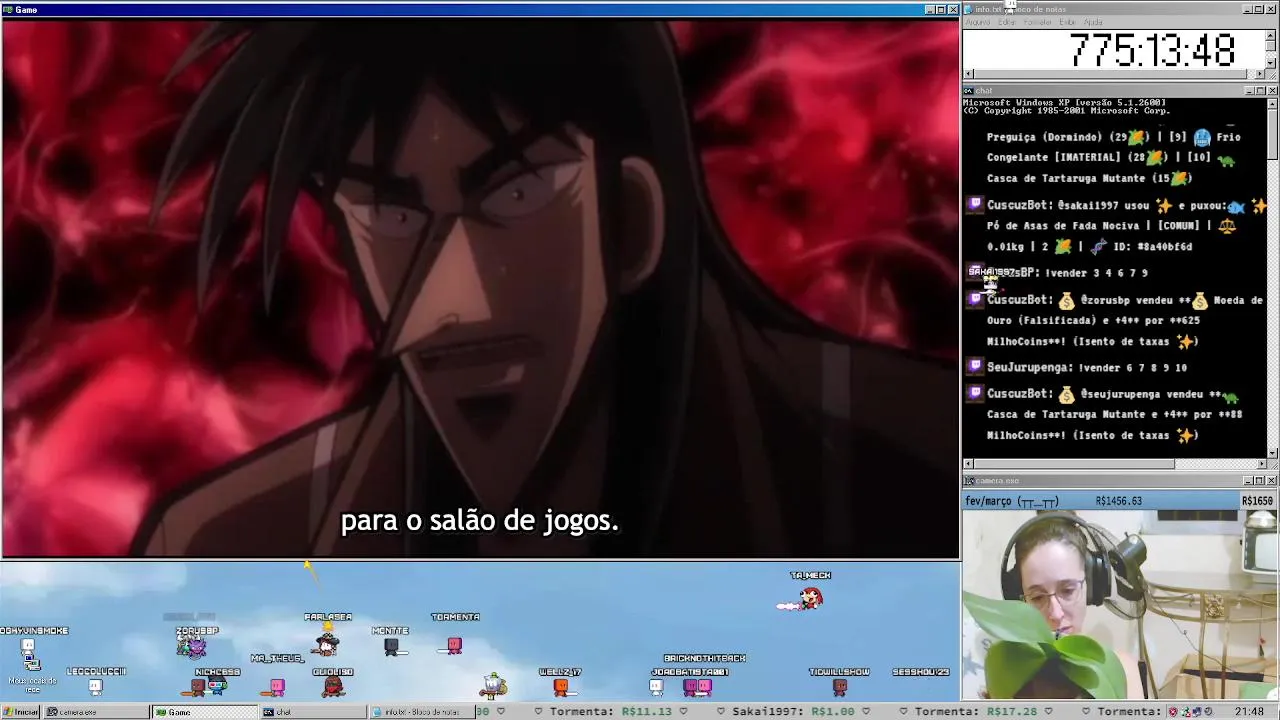Screen dimensions: 1280x720
Task: Switch to chat in the taskbar
Action: (x=312, y=712)
